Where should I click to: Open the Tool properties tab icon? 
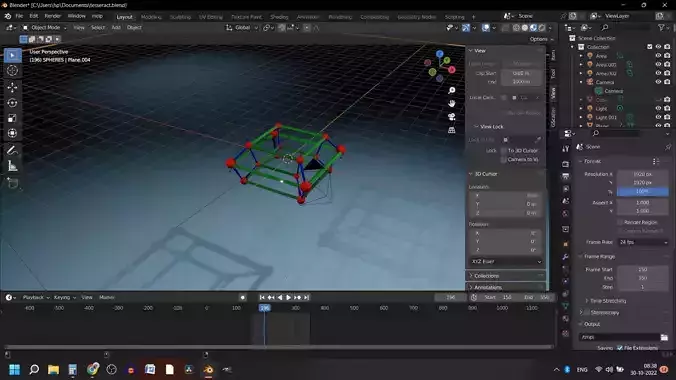coord(566,149)
